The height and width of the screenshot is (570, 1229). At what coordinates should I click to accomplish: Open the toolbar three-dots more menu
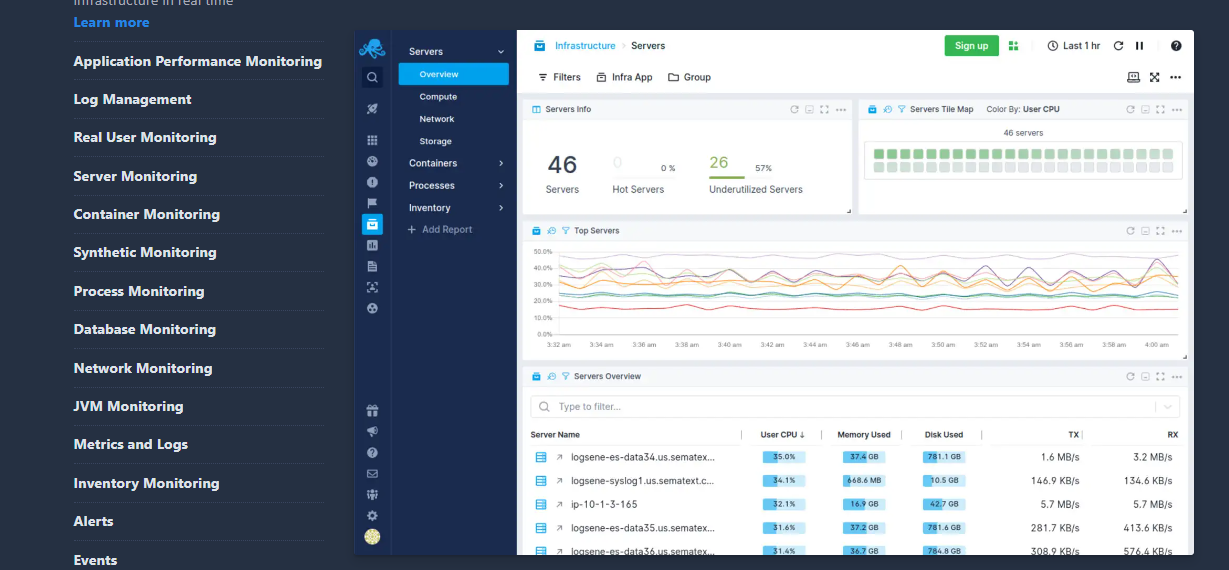[x=1175, y=77]
